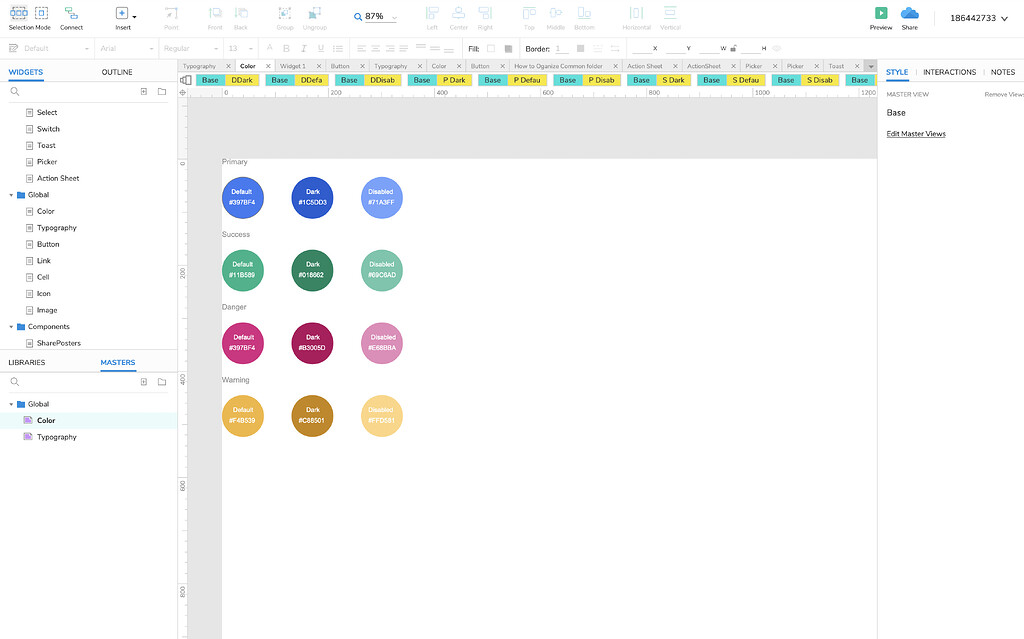The image size is (1024, 639).
Task: Switch to the Interactions tab
Action: pos(949,72)
